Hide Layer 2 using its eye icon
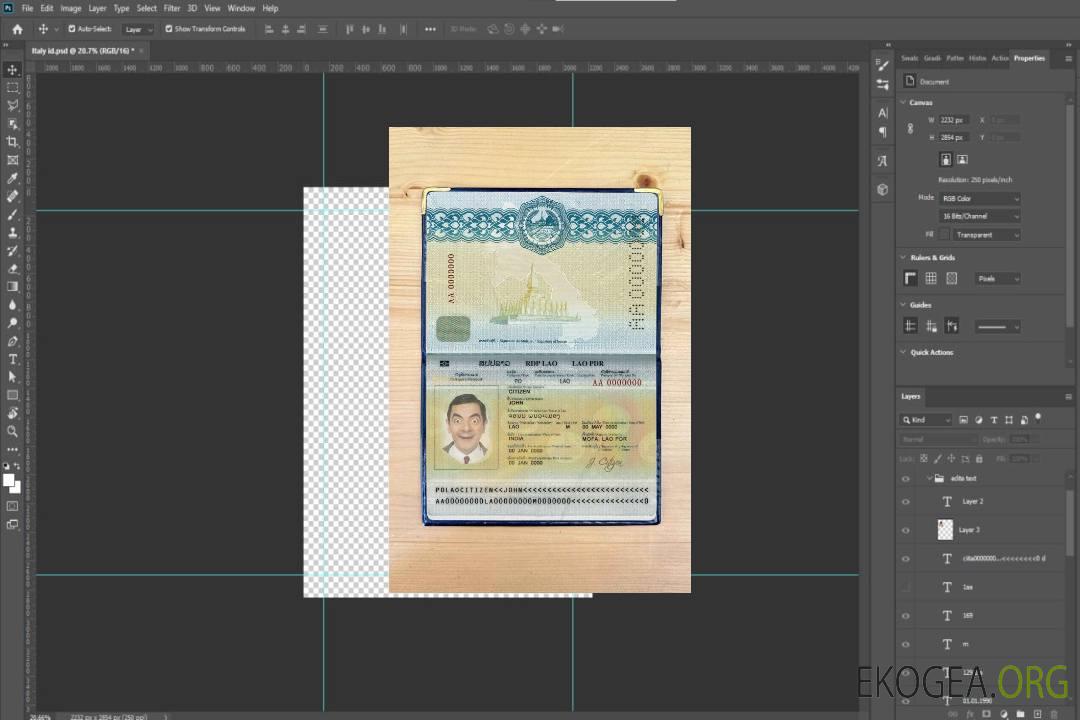The image size is (1080, 720). point(906,501)
